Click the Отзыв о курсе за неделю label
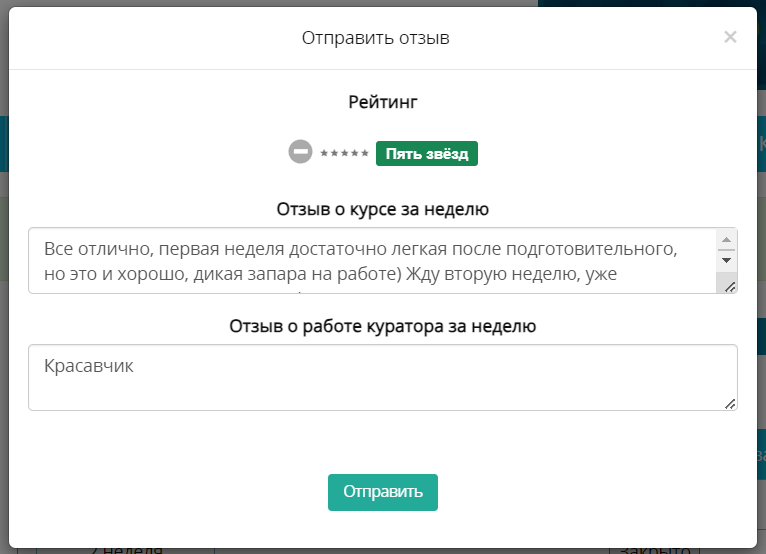The width and height of the screenshot is (766, 554). [x=383, y=209]
